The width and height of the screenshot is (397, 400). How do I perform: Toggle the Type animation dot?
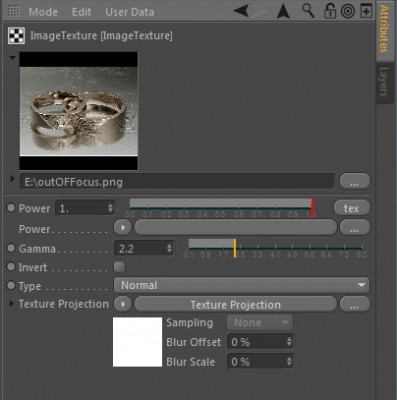11,285
